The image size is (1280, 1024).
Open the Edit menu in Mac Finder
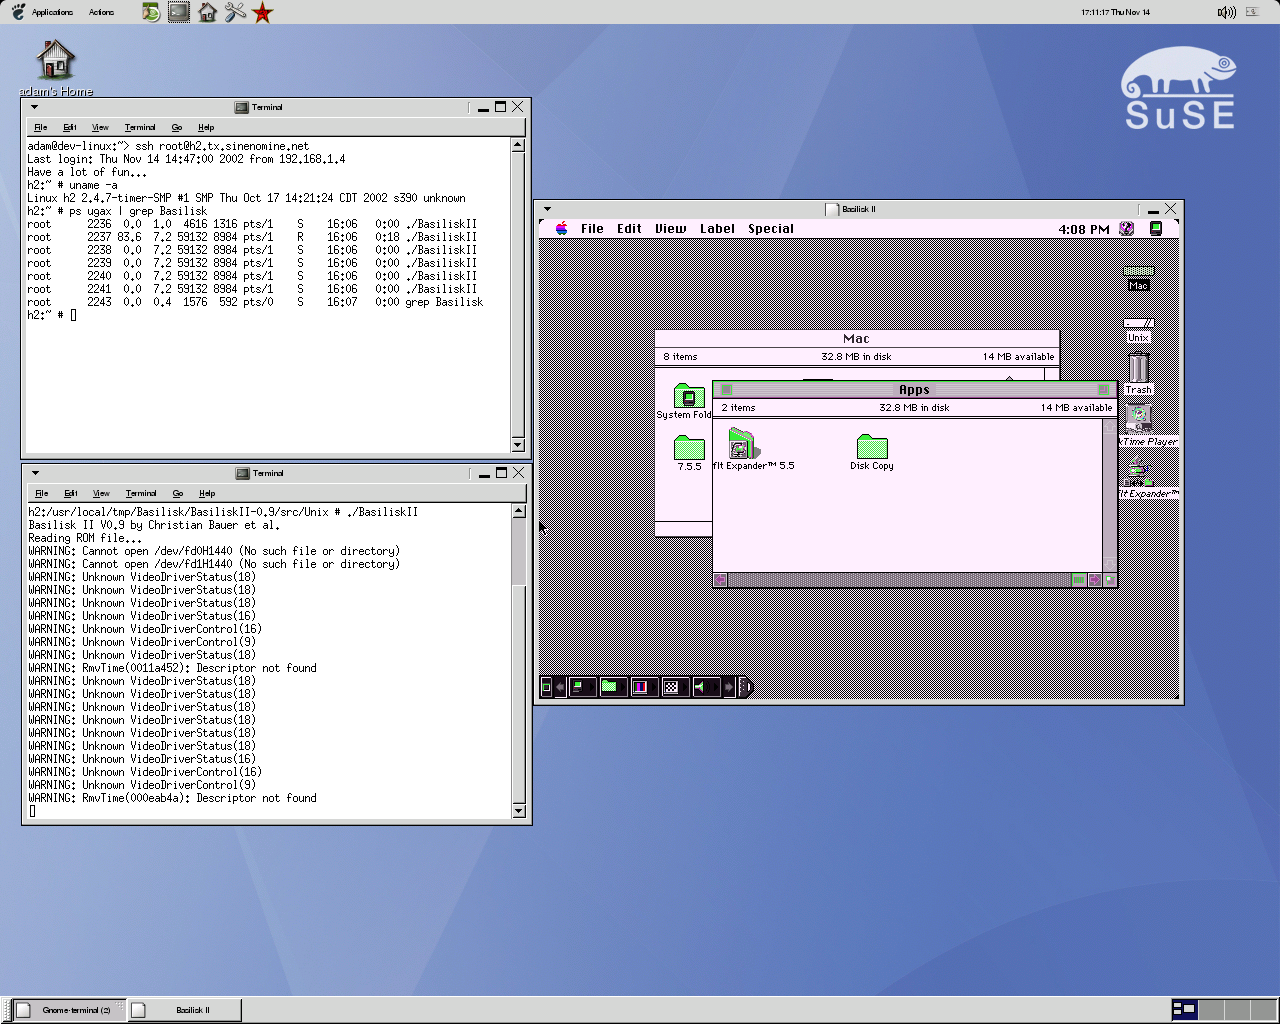coord(629,228)
